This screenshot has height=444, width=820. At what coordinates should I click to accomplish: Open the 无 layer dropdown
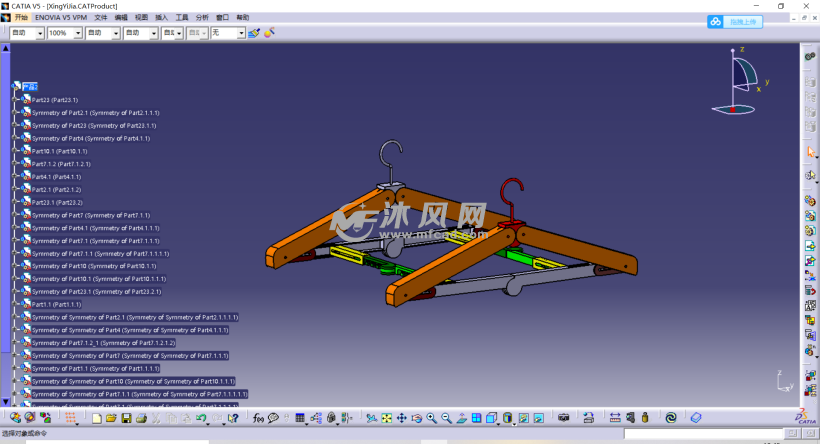coord(240,33)
